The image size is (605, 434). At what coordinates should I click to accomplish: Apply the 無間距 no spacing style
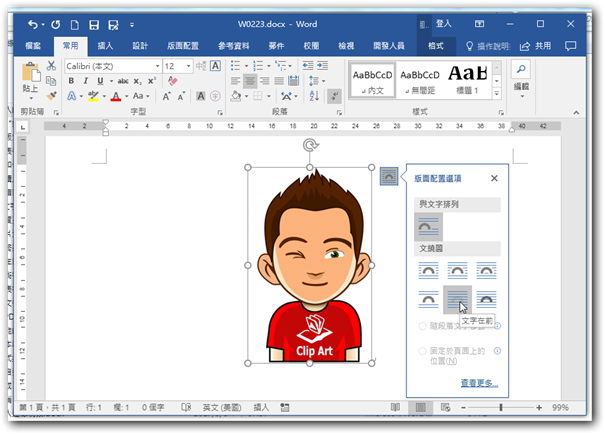[420, 79]
